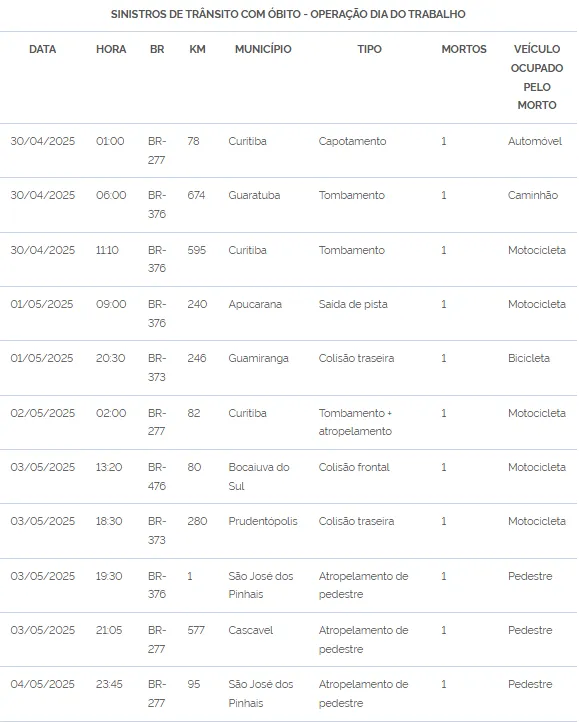Click the MUNICÍPIO column header
The image size is (579, 722).
(x=263, y=49)
